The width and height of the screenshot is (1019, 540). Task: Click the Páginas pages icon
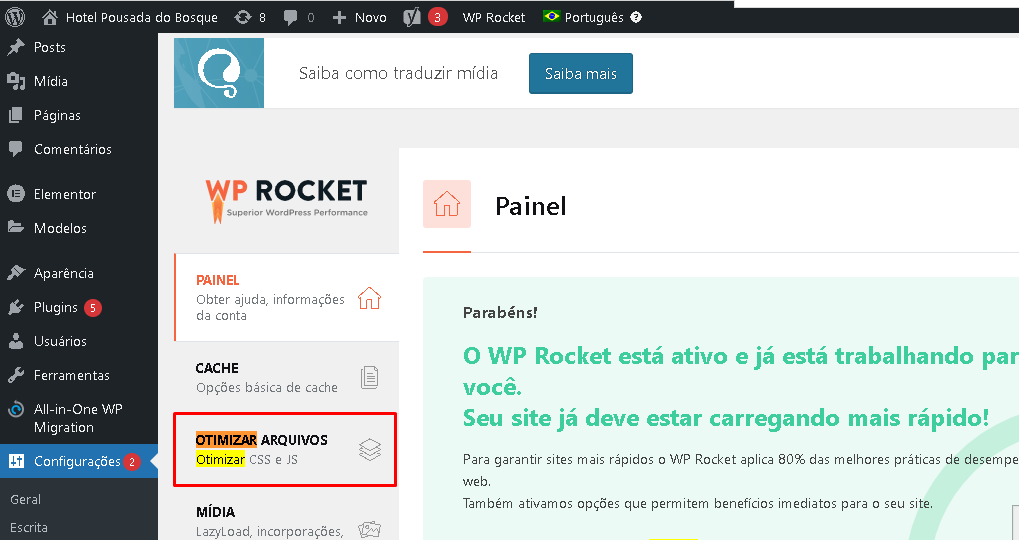coord(16,115)
